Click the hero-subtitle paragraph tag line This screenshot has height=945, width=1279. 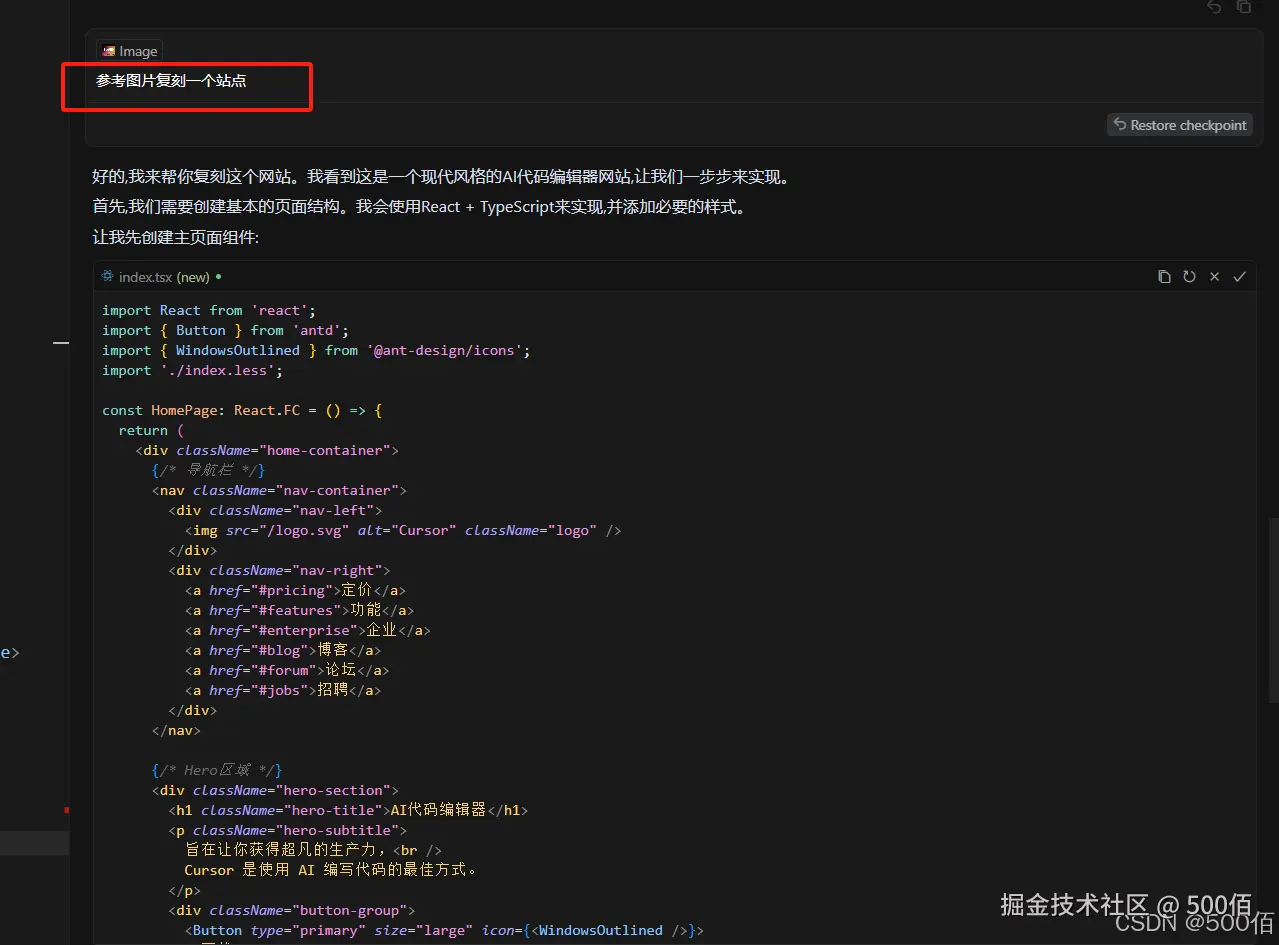point(287,830)
